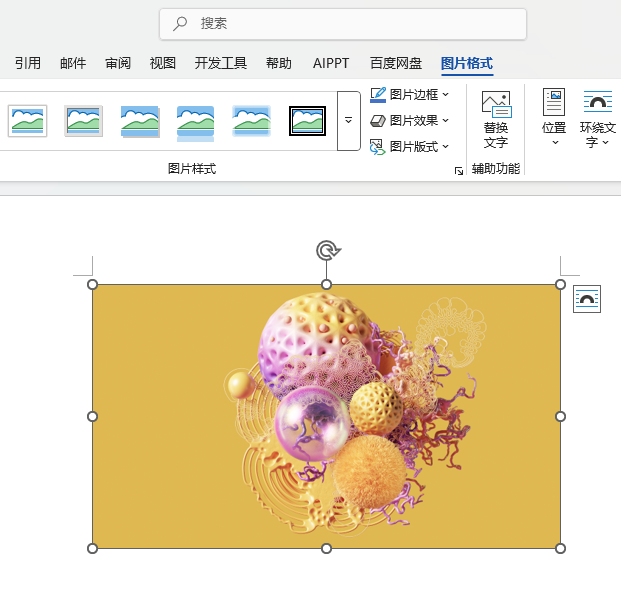Click the top-left resize handle of the image
621x603 pixels.
pos(92,285)
